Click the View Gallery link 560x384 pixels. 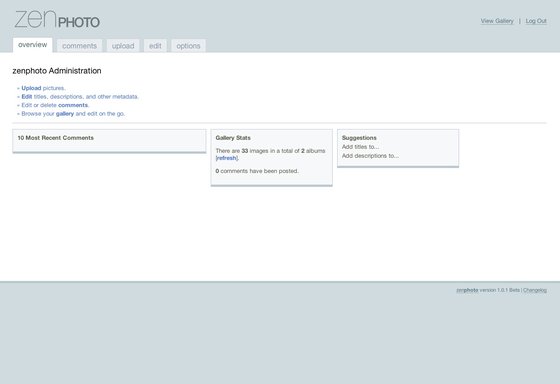click(497, 21)
